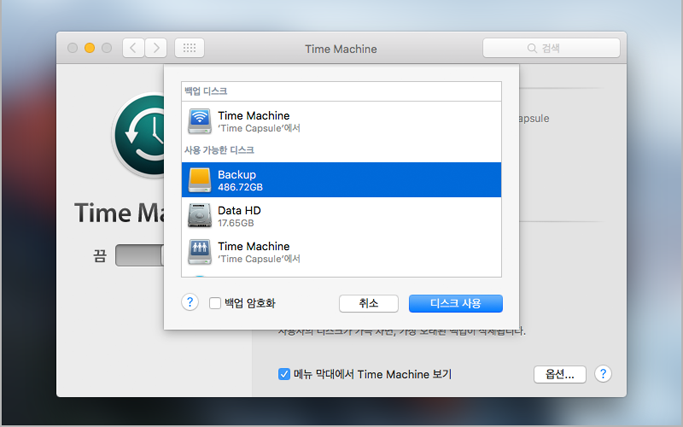Click the 486.72GB size text

point(240,187)
